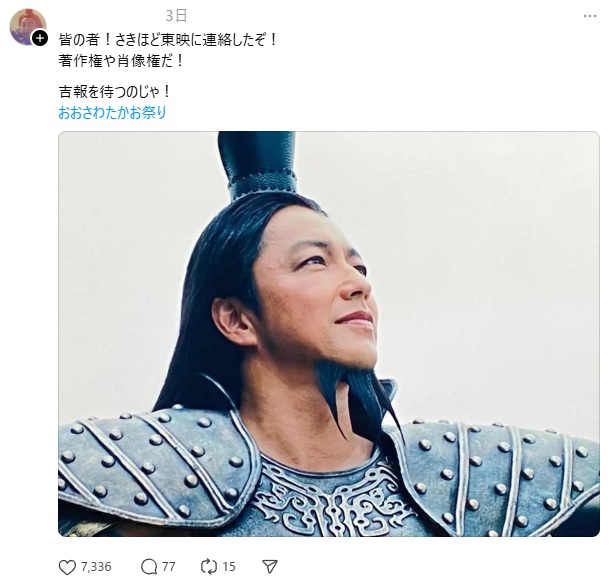Image resolution: width=610 pixels, height=584 pixels.
Task: View the 77 replies count
Action: tap(168, 566)
